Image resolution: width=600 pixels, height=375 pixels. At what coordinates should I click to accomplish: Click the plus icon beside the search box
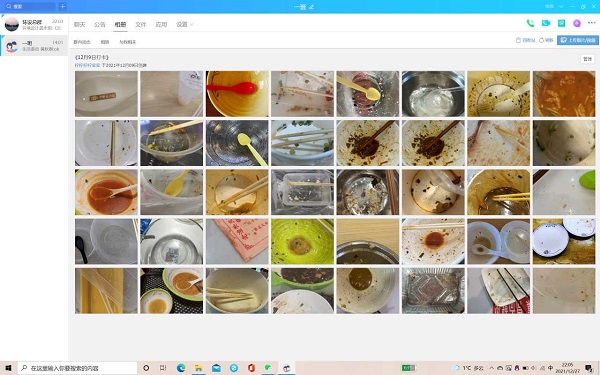(62, 7)
